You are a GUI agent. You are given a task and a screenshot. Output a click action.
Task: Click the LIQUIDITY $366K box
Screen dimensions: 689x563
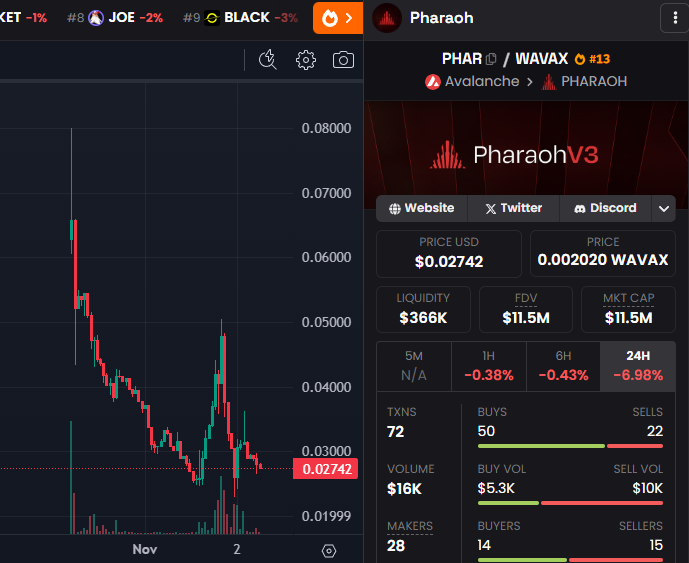[423, 309]
